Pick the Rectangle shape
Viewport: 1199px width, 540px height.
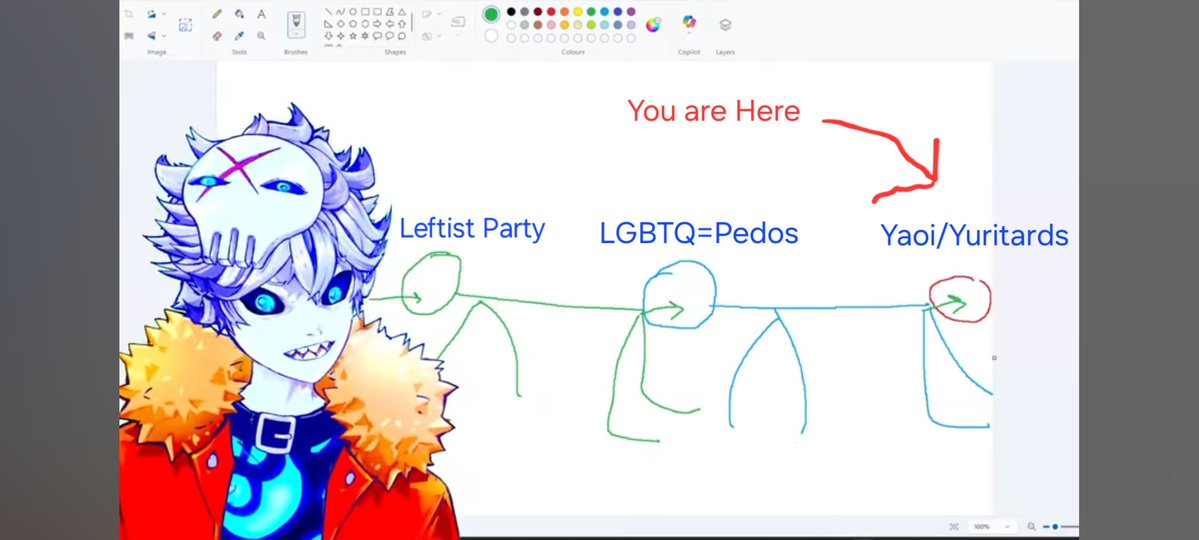366,11
